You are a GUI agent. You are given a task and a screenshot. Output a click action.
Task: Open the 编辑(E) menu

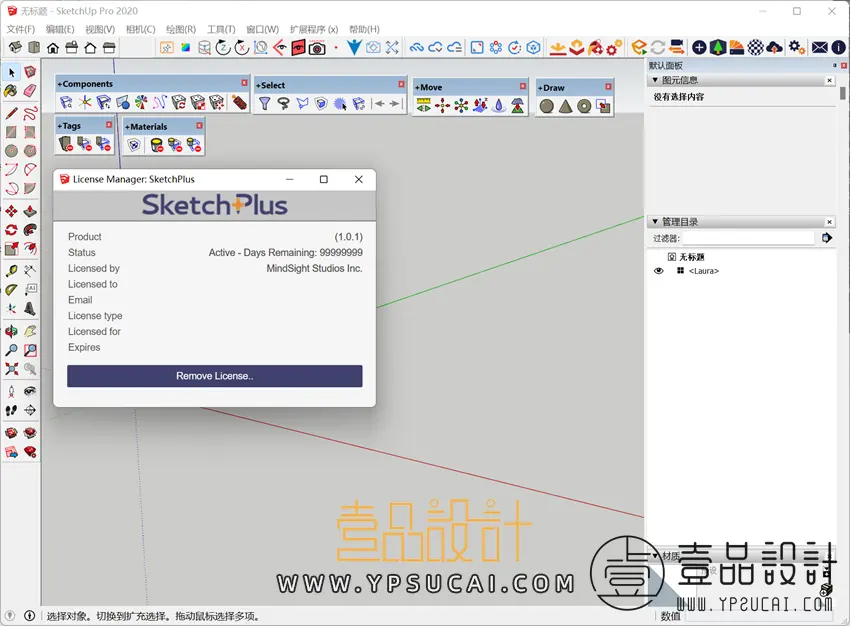click(x=60, y=29)
